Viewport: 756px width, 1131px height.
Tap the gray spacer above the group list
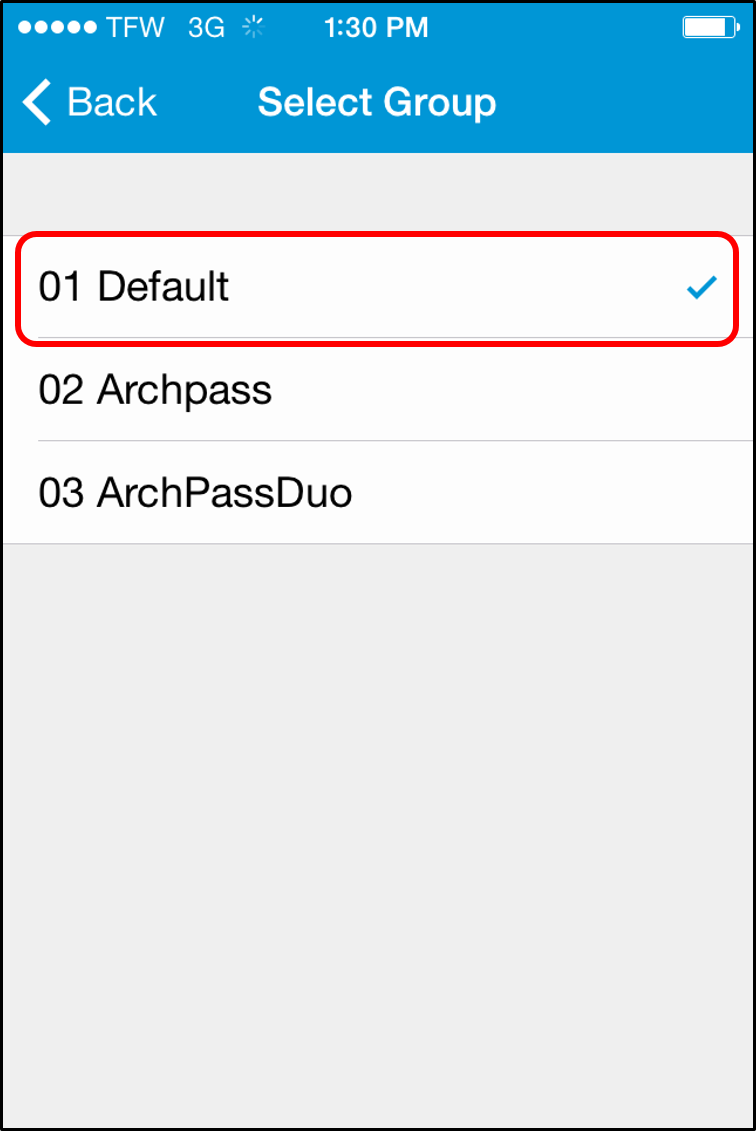(x=378, y=193)
